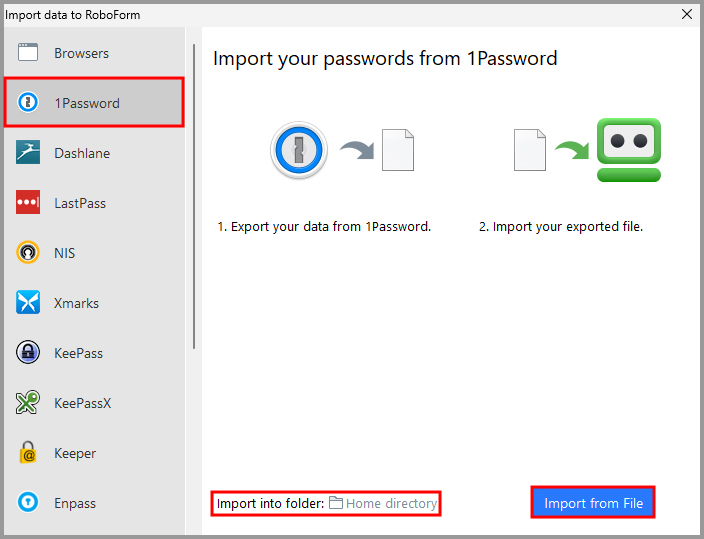Click the NIS Norton icon
The width and height of the screenshot is (704, 539).
tap(28, 253)
